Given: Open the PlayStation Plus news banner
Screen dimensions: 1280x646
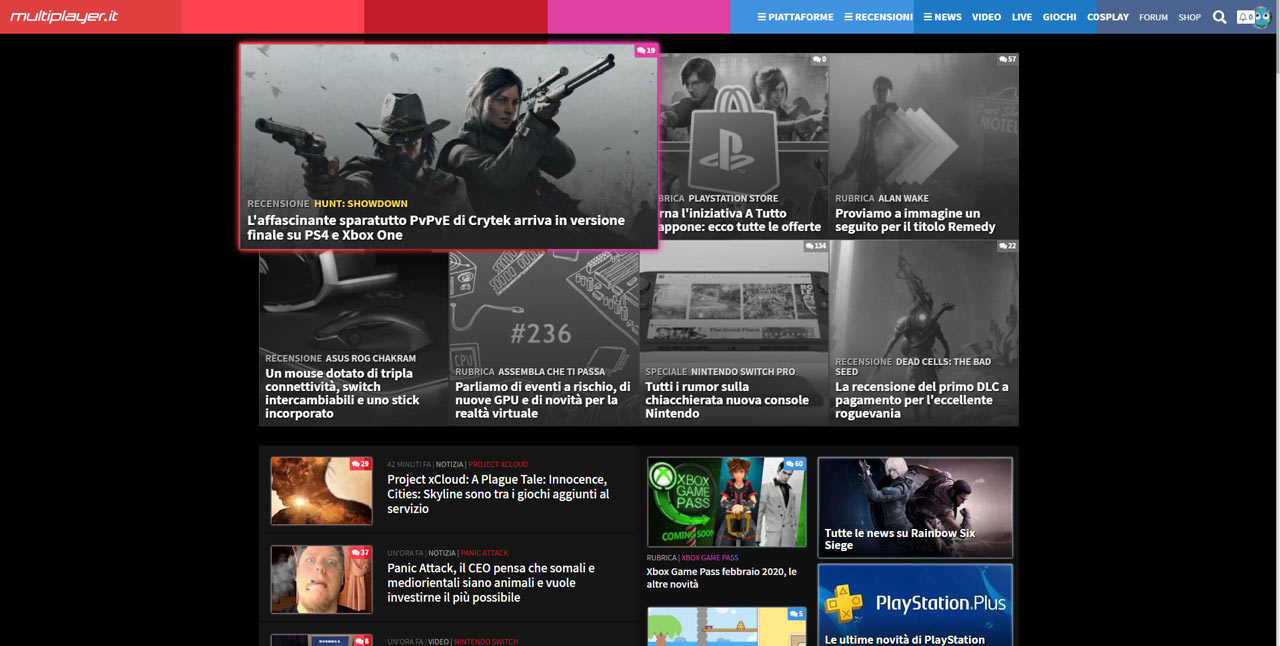Looking at the screenshot, I should click(x=915, y=605).
